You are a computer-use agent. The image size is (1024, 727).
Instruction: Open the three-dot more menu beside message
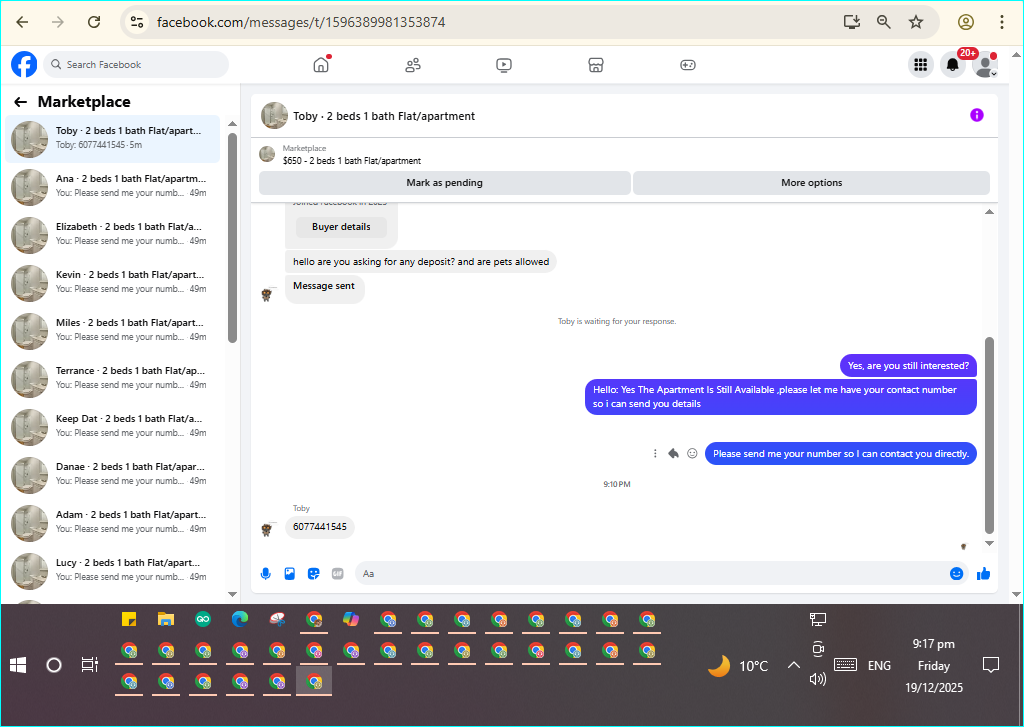coord(655,453)
